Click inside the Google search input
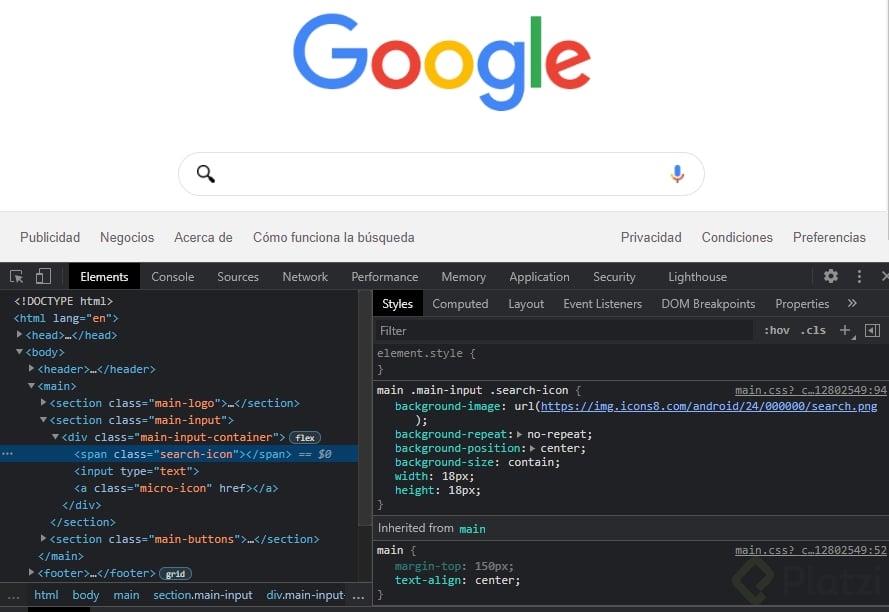 click(442, 174)
